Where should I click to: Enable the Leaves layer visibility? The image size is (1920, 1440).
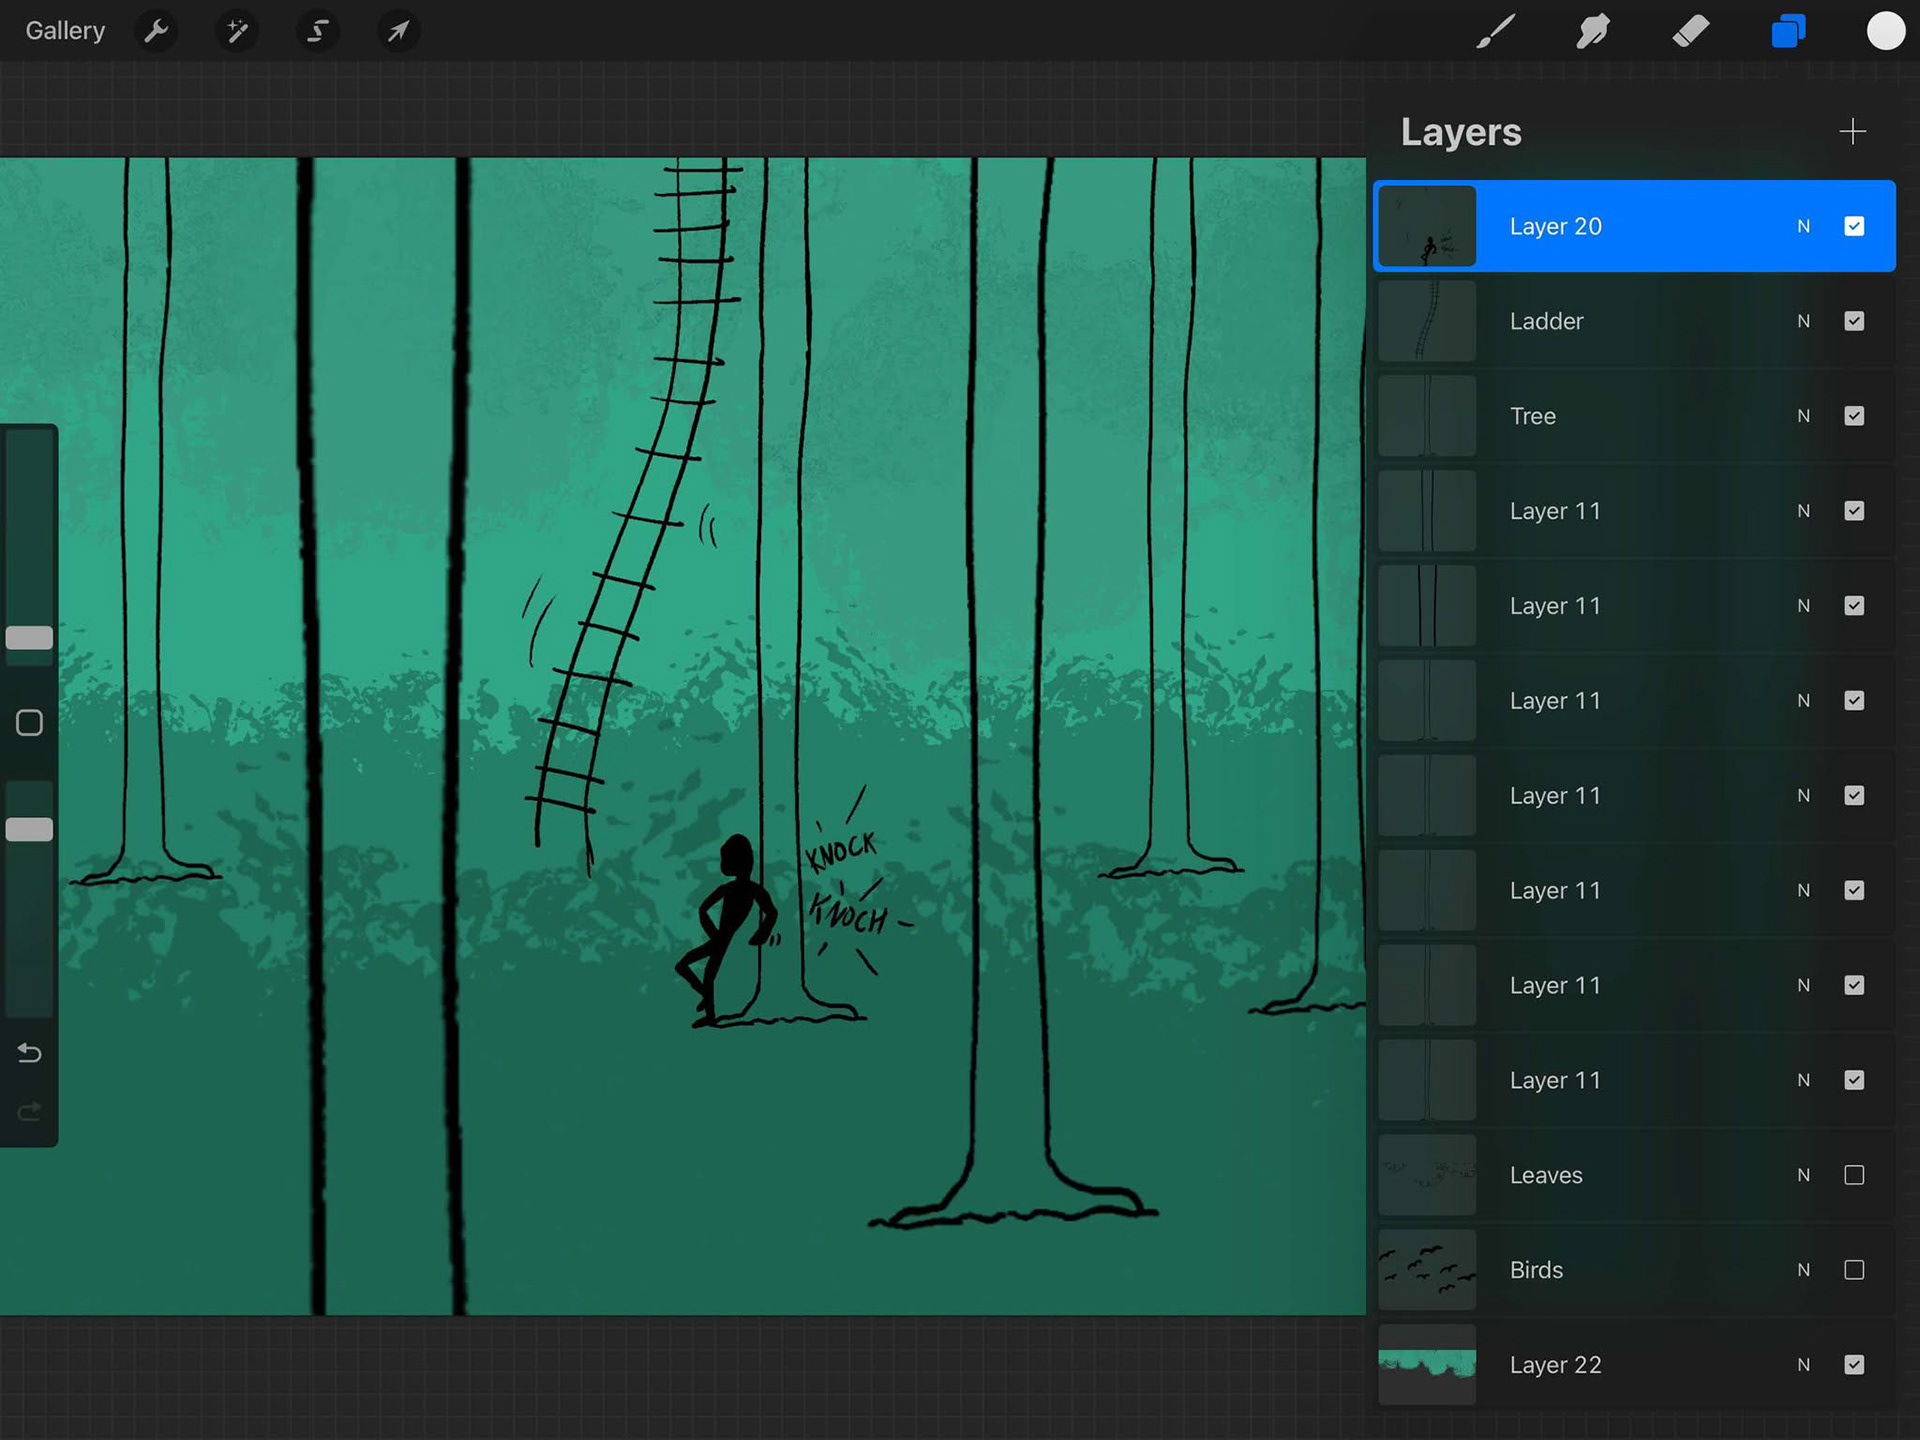[1854, 1175]
